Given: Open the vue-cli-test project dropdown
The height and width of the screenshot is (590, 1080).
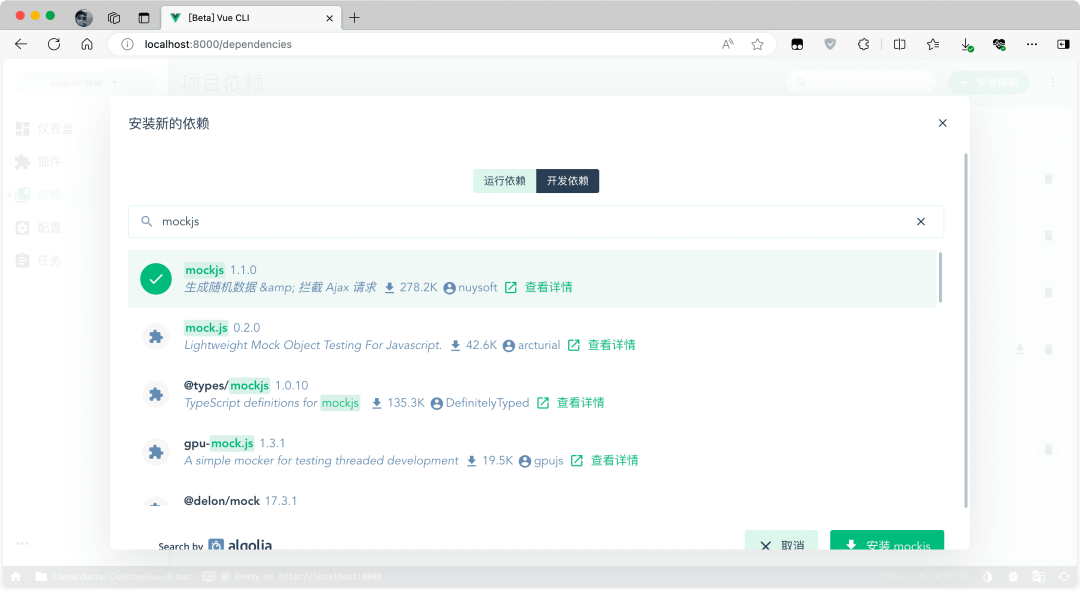Looking at the screenshot, I should click(x=83, y=83).
